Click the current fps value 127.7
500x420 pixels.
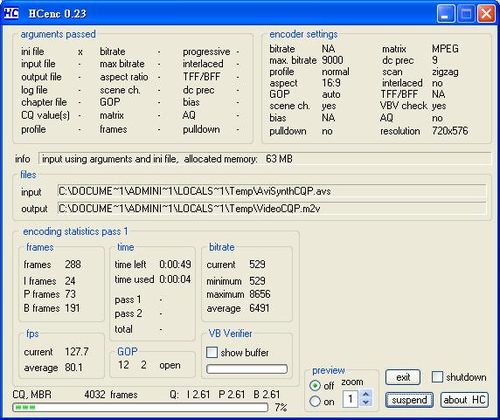(77, 352)
